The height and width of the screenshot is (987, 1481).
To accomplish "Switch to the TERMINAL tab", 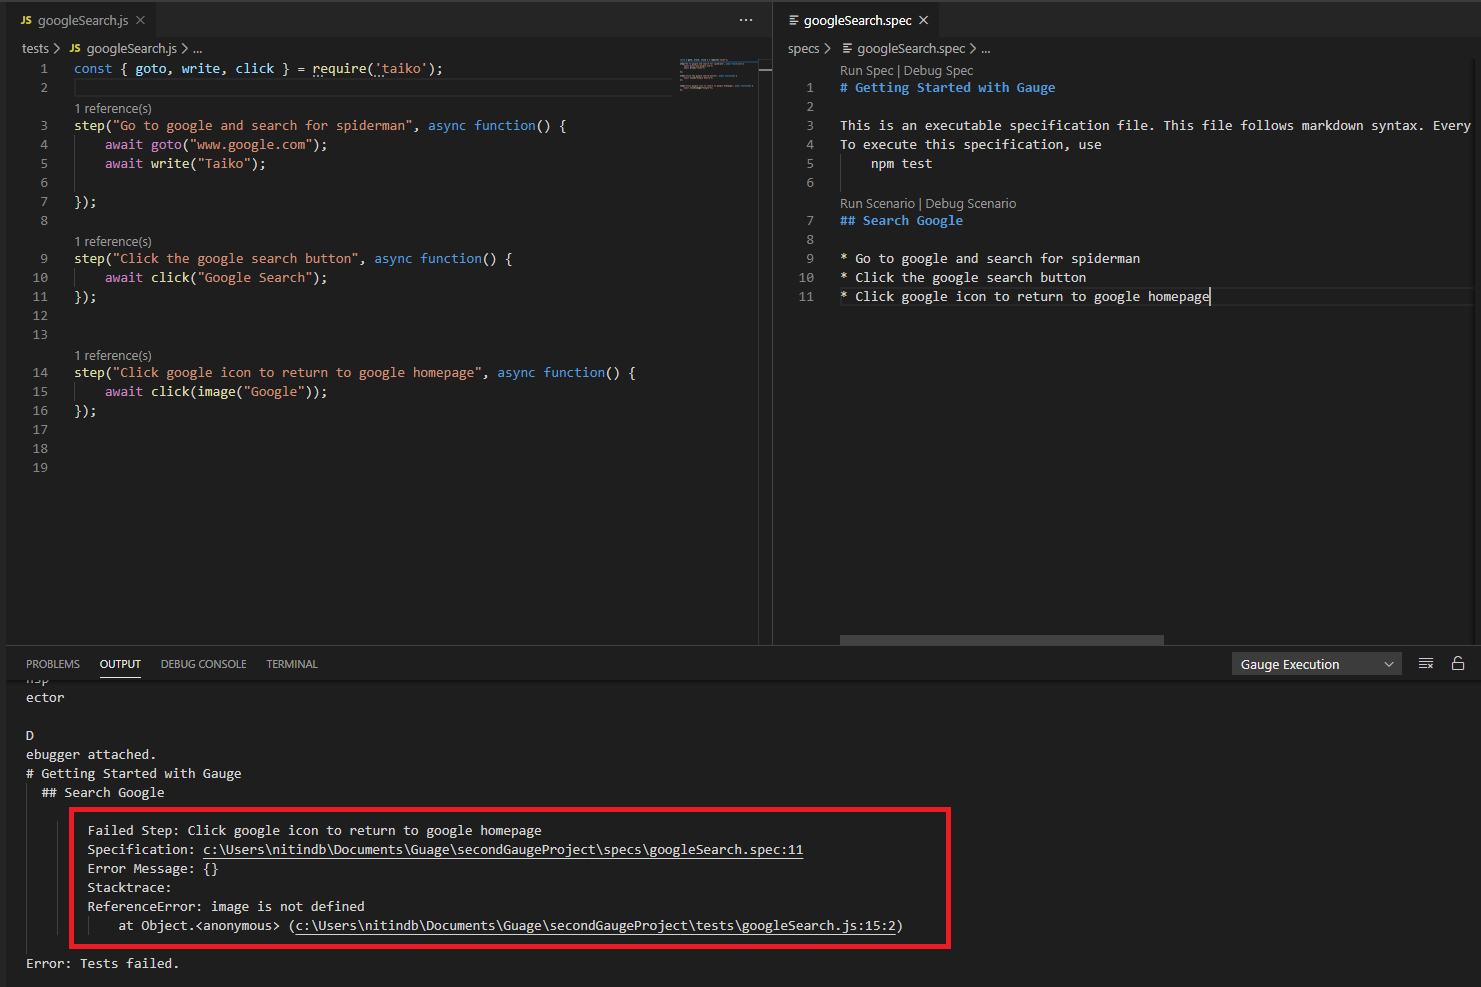I will (x=291, y=663).
